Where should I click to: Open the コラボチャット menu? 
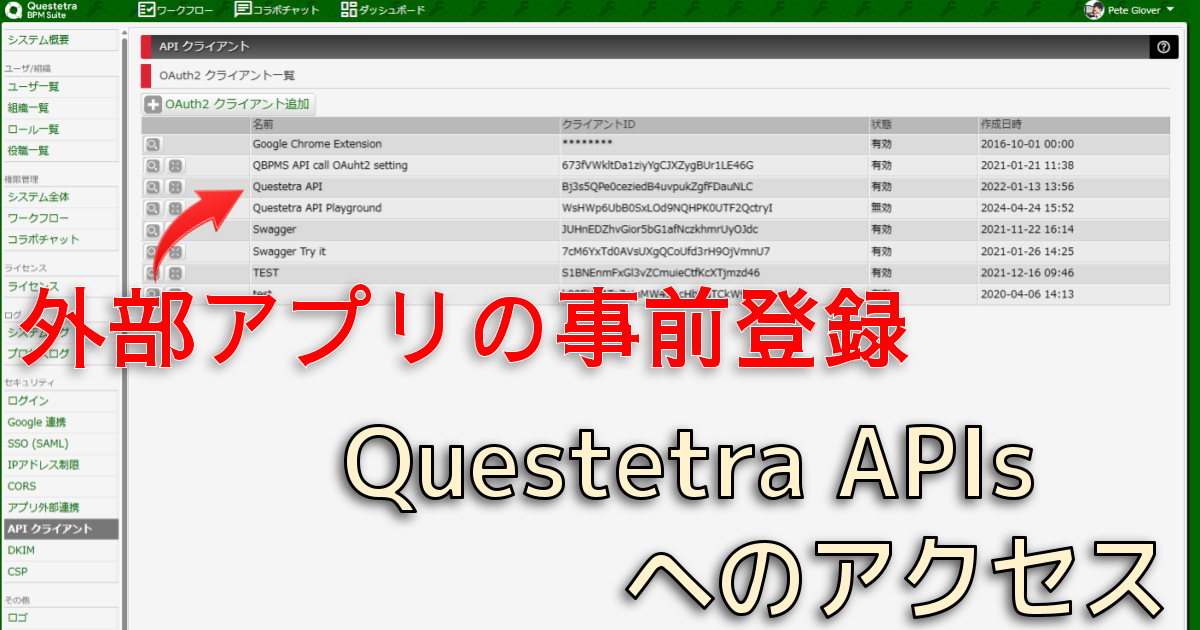click(x=277, y=10)
